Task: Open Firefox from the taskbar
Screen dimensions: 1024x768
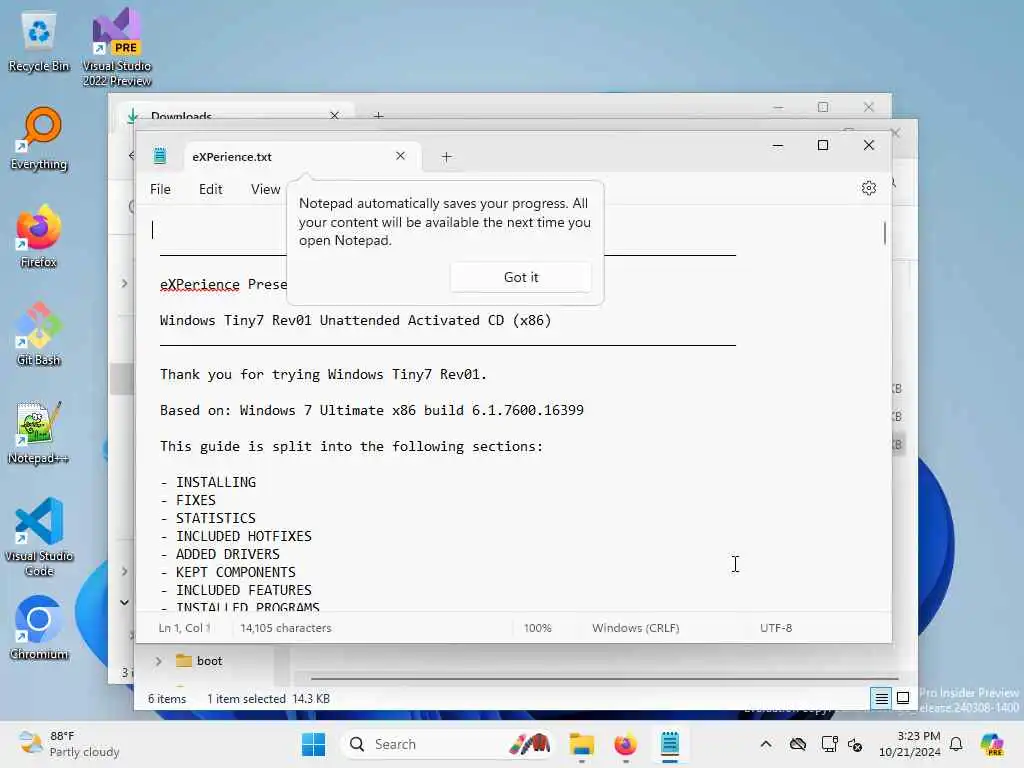Action: pyautogui.click(x=626, y=744)
